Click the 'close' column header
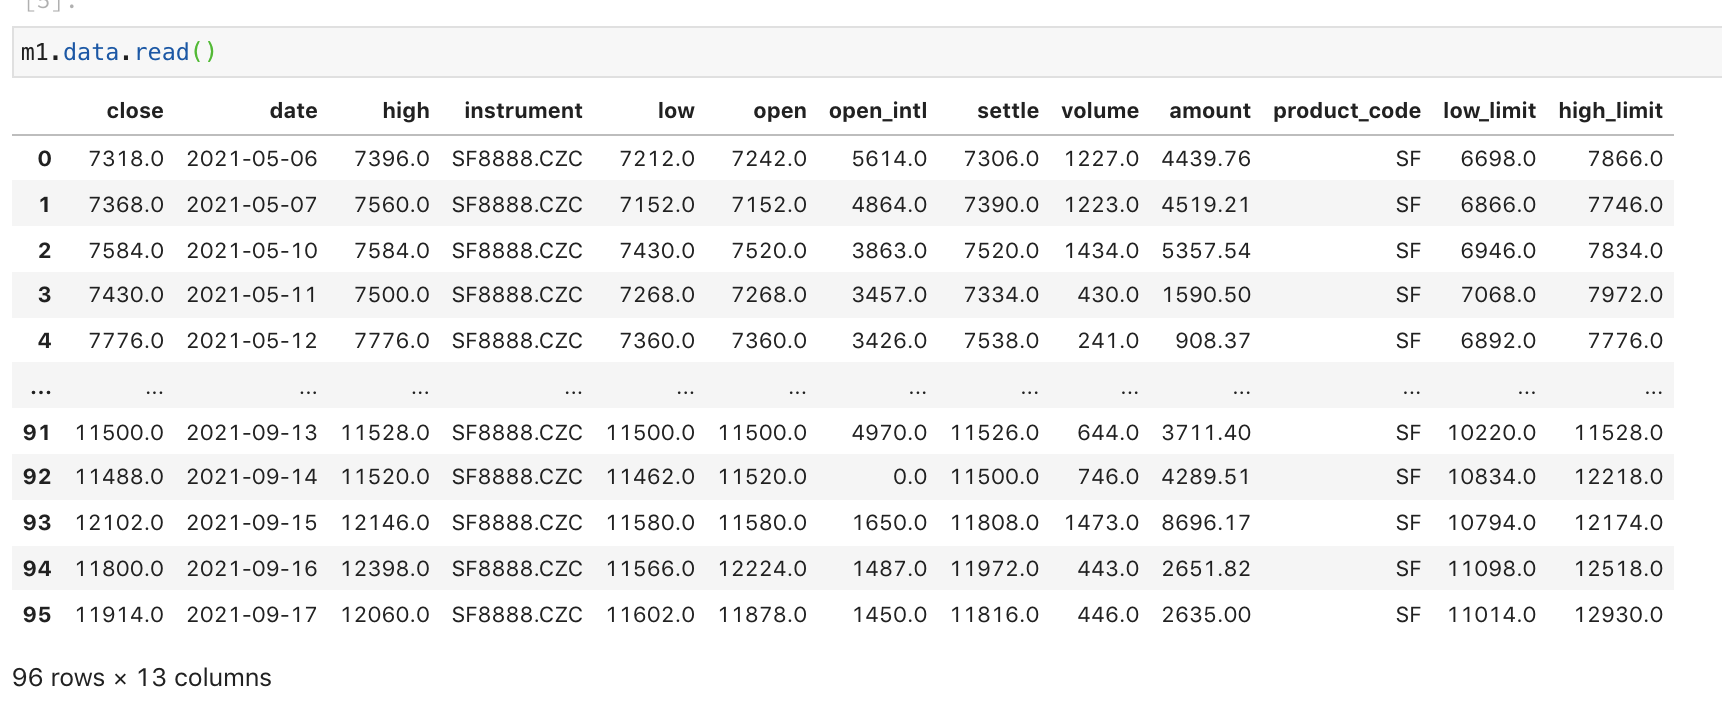This screenshot has width=1722, height=706. [135, 111]
